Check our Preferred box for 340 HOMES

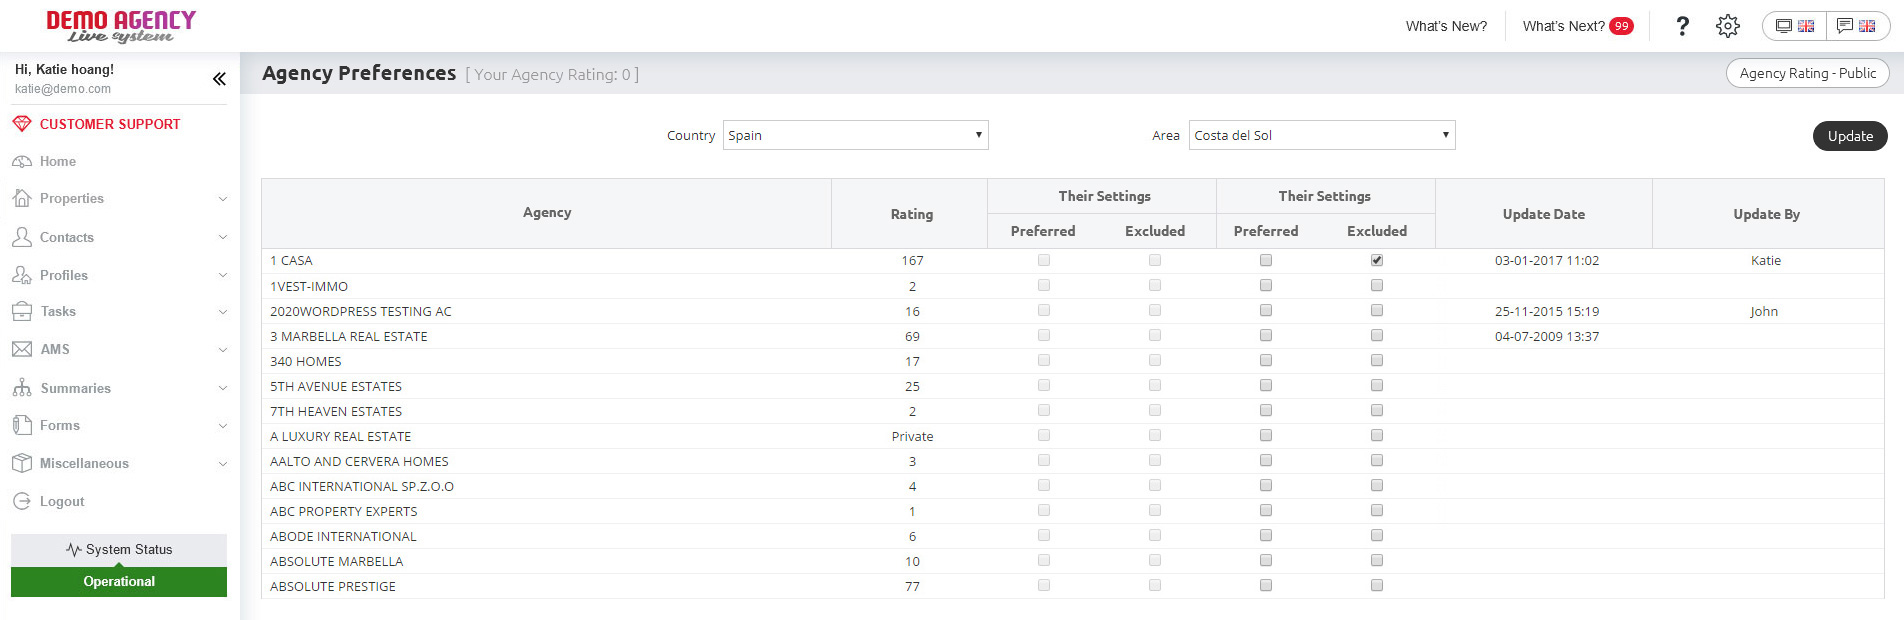coord(1266,360)
